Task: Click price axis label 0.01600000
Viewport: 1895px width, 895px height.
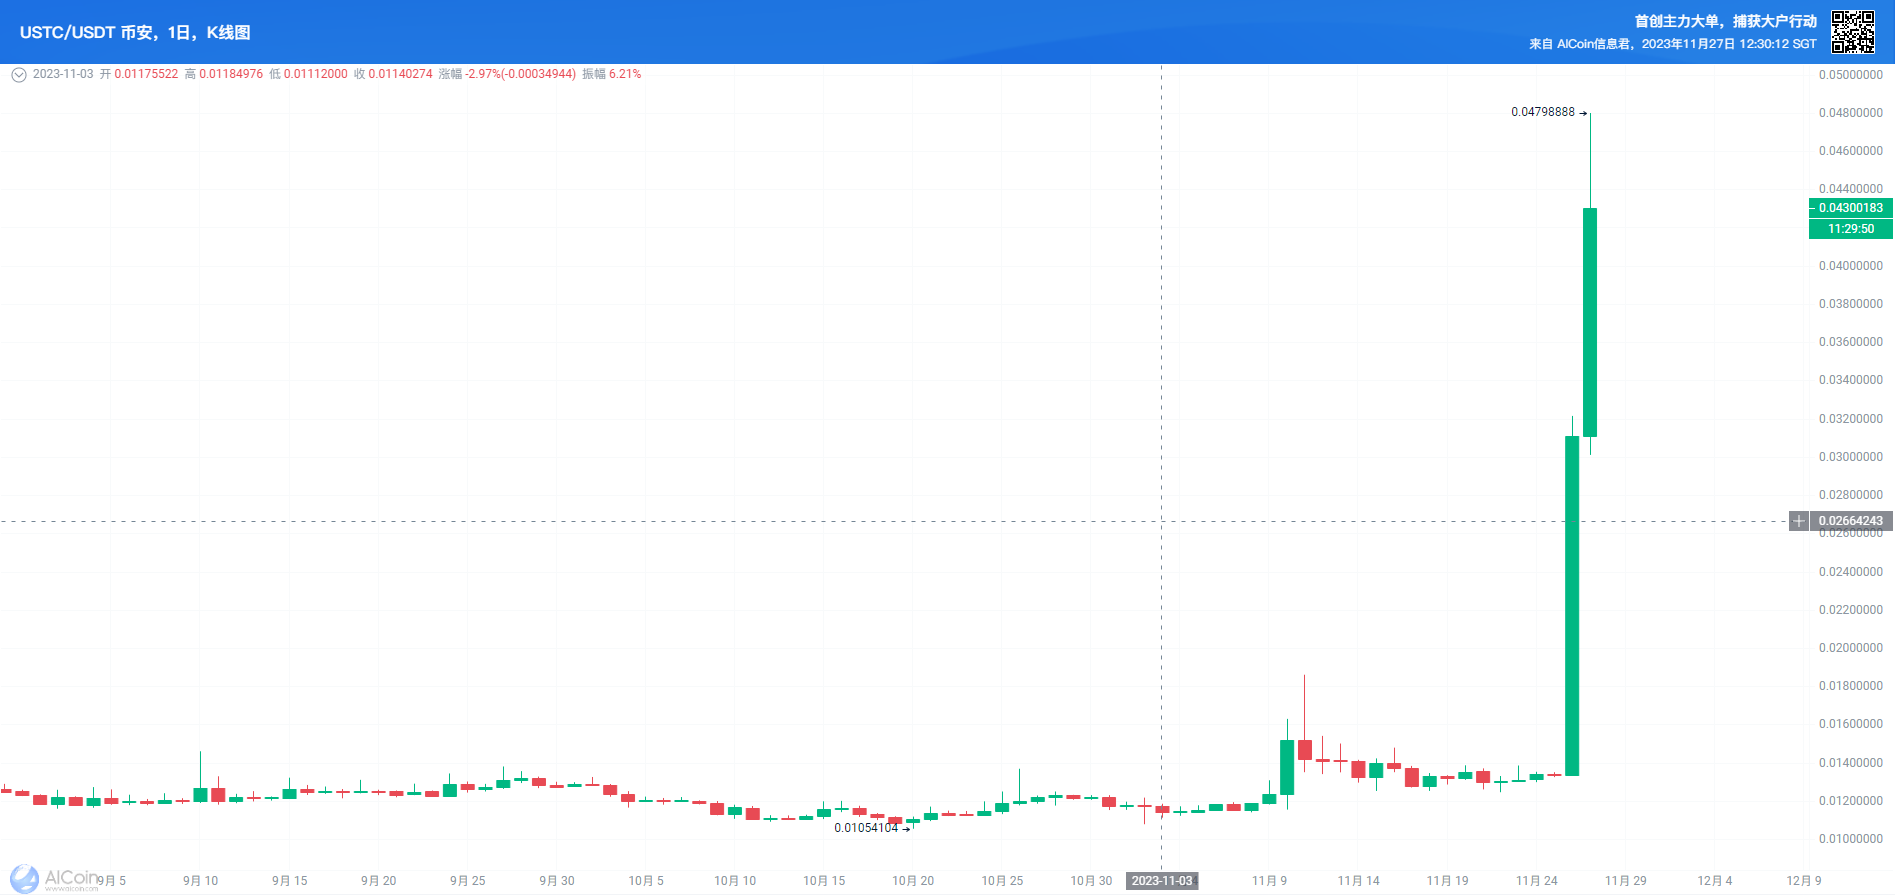Action: 1850,724
